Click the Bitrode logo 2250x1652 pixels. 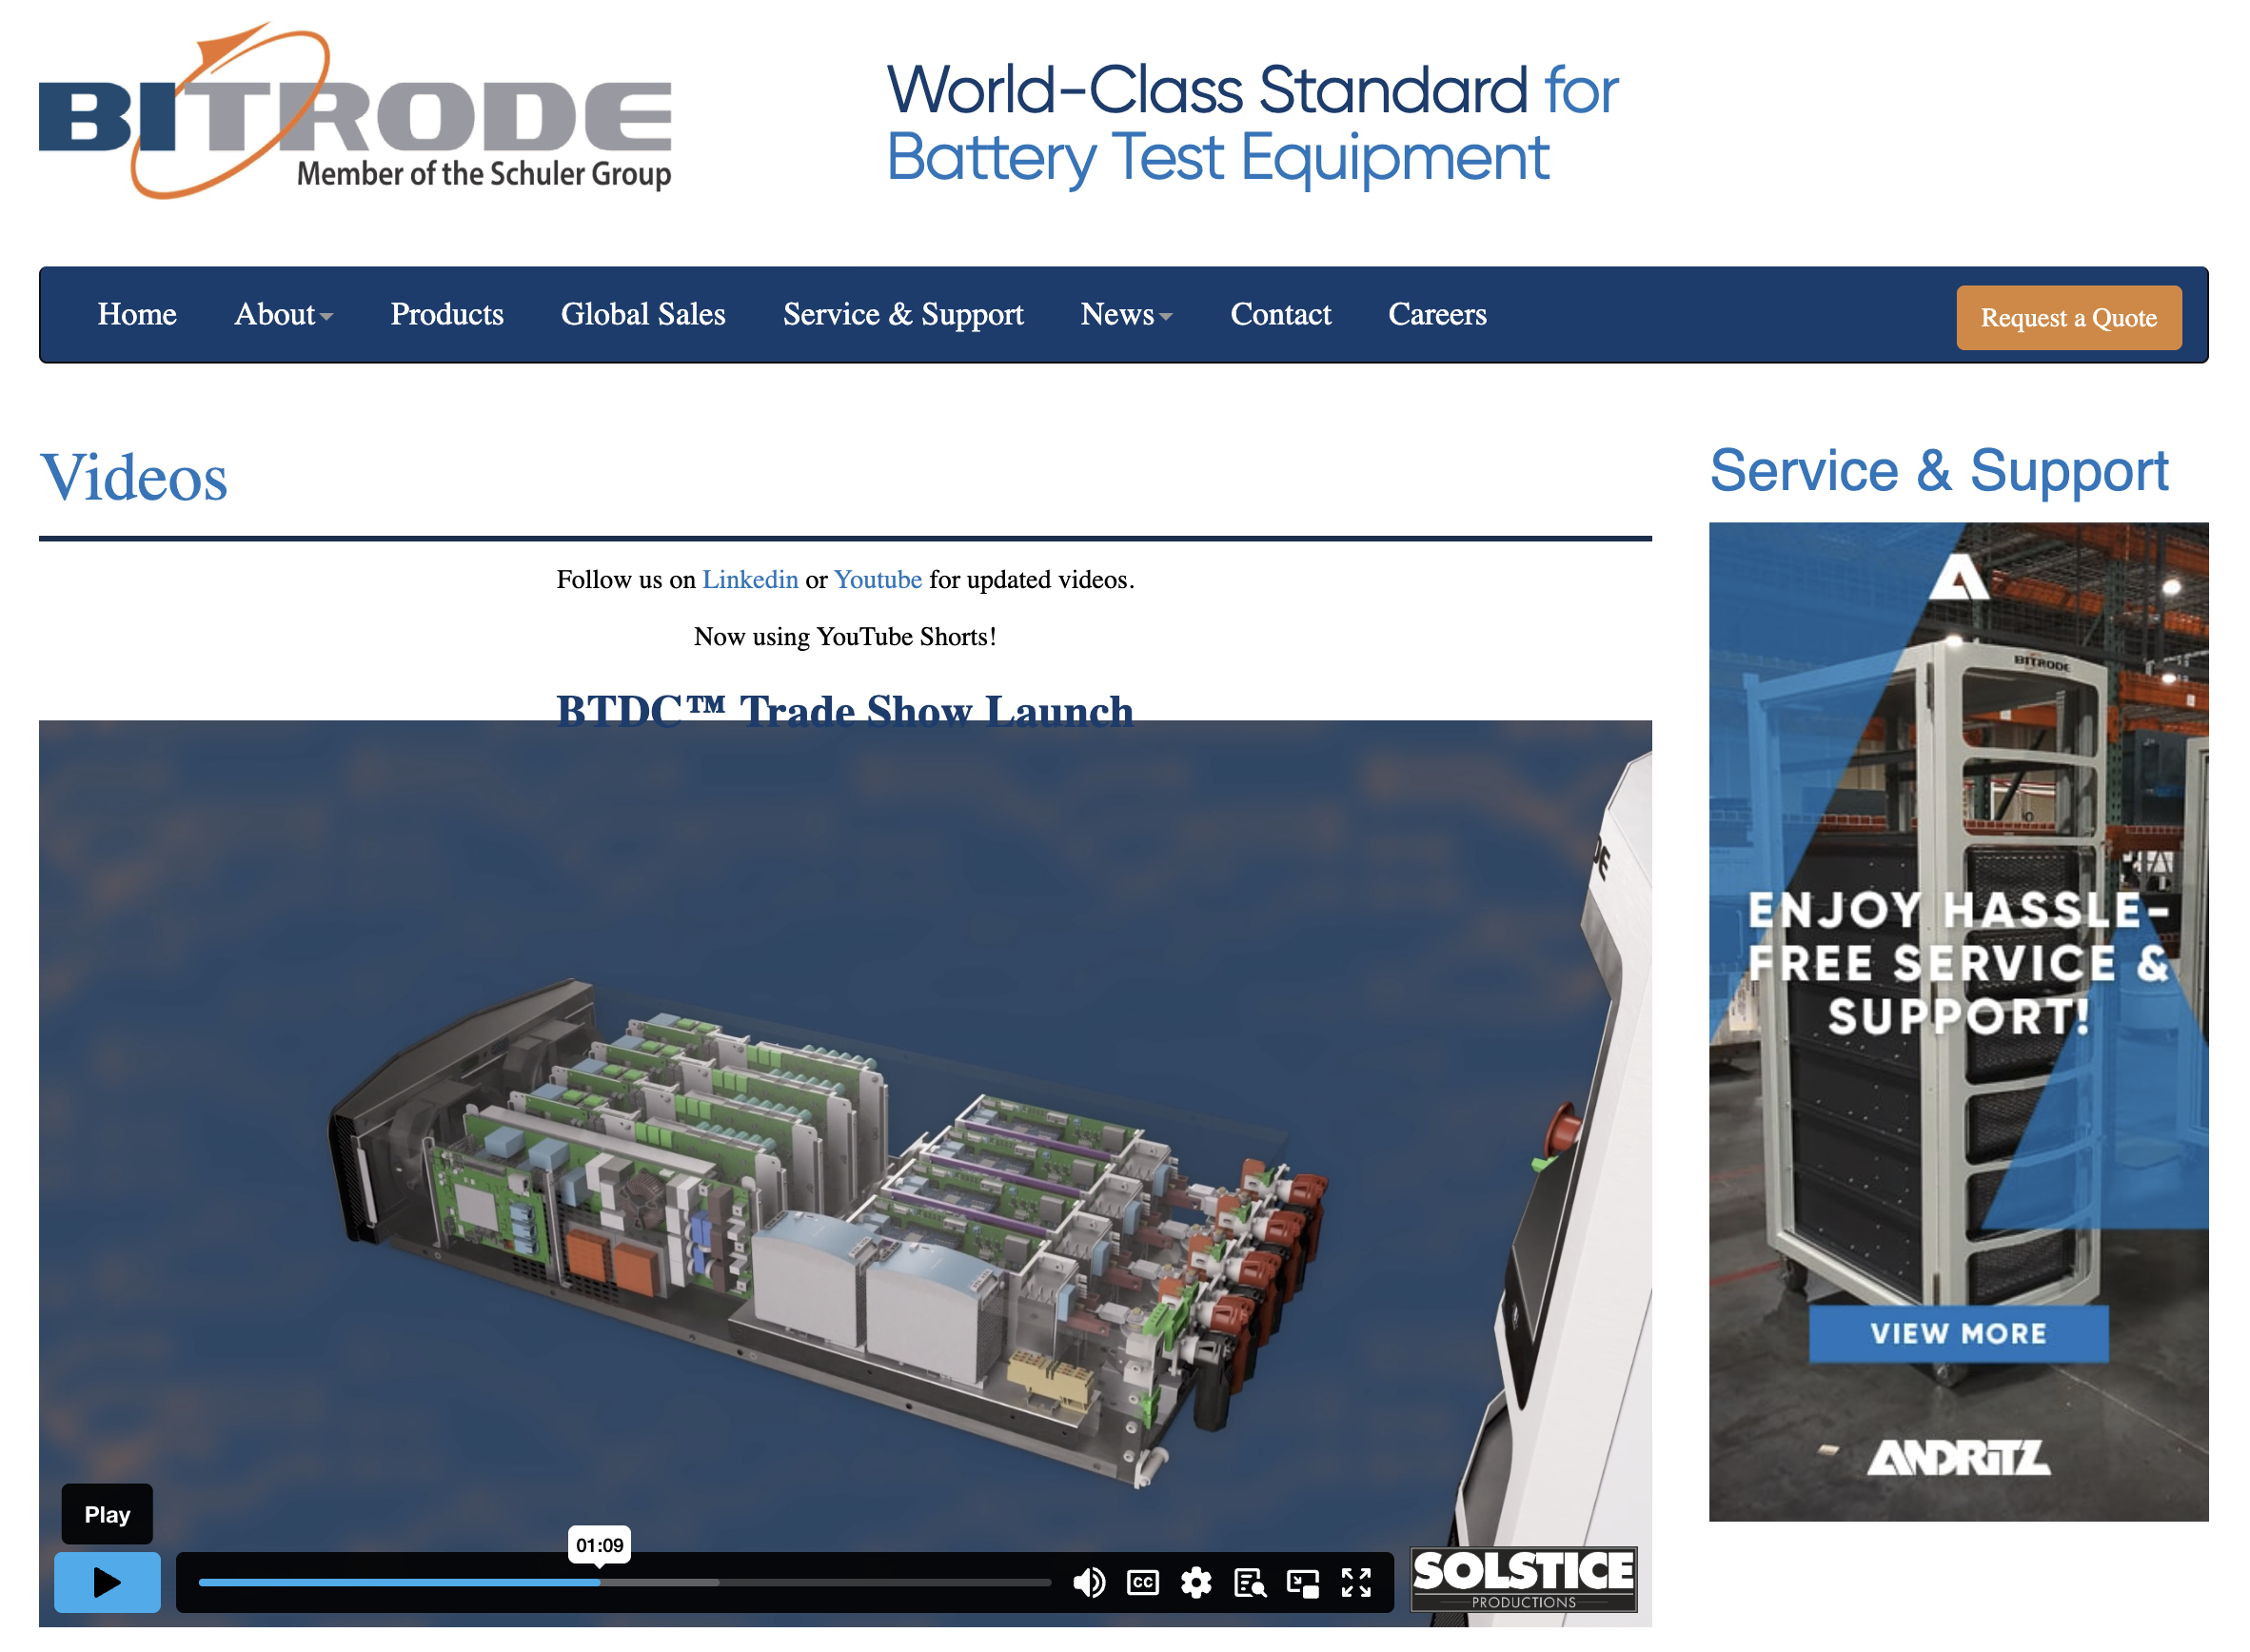point(355,110)
